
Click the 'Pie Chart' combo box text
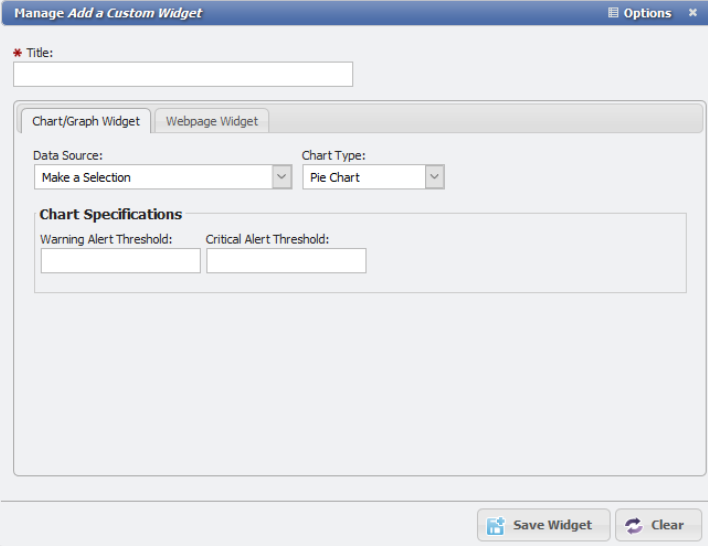pos(364,177)
